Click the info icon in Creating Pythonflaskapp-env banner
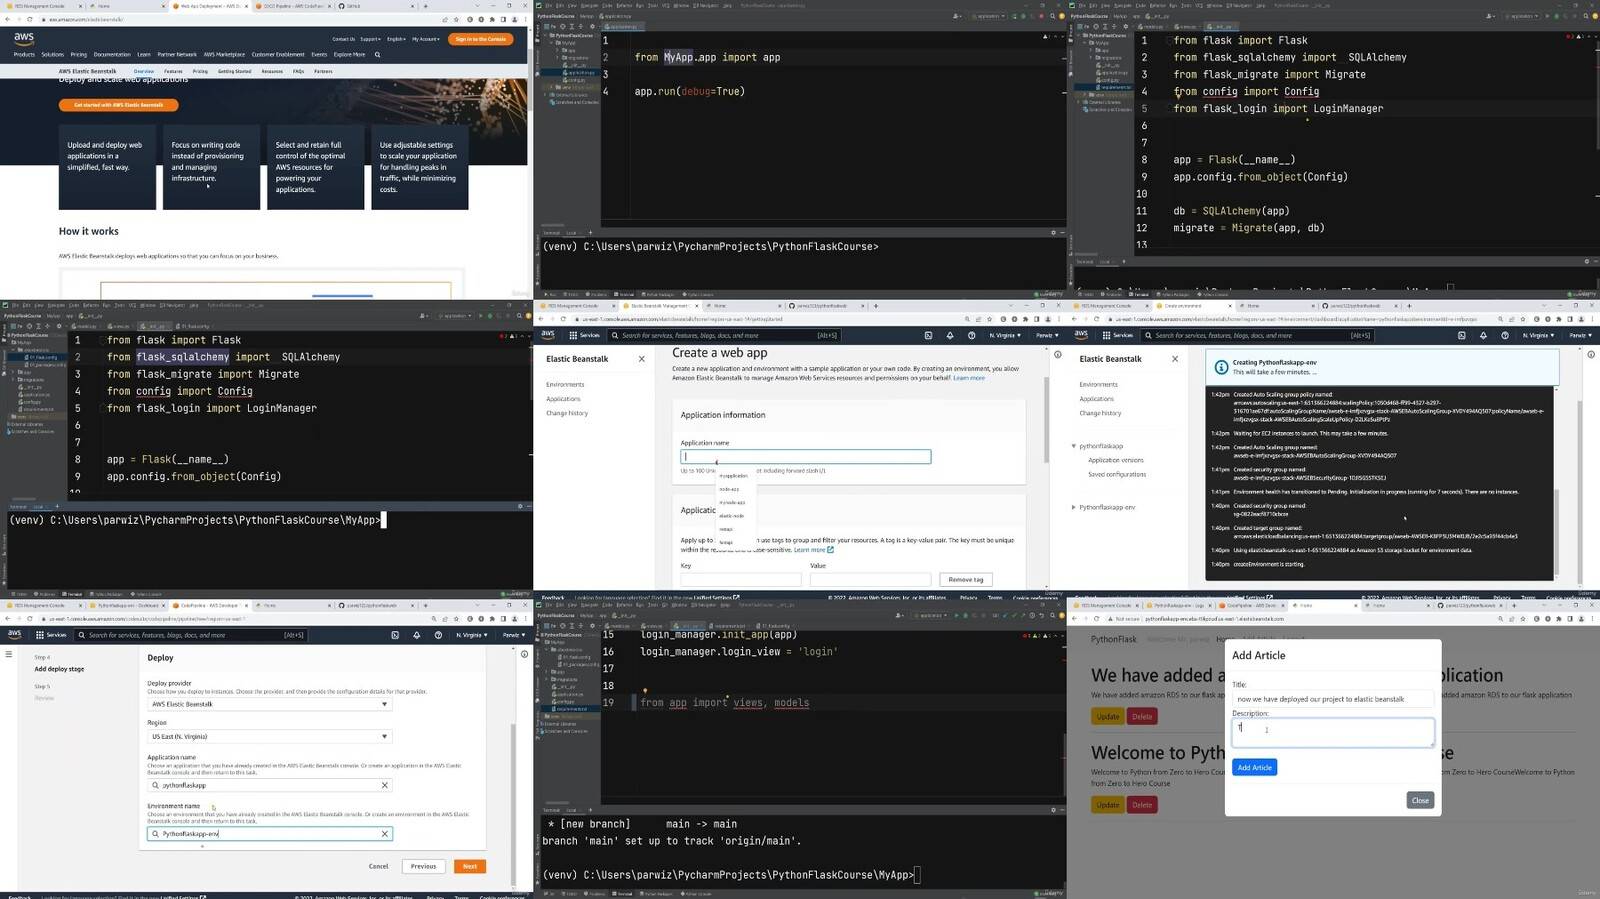Screen dimensions: 1600x899 coord(1220,367)
